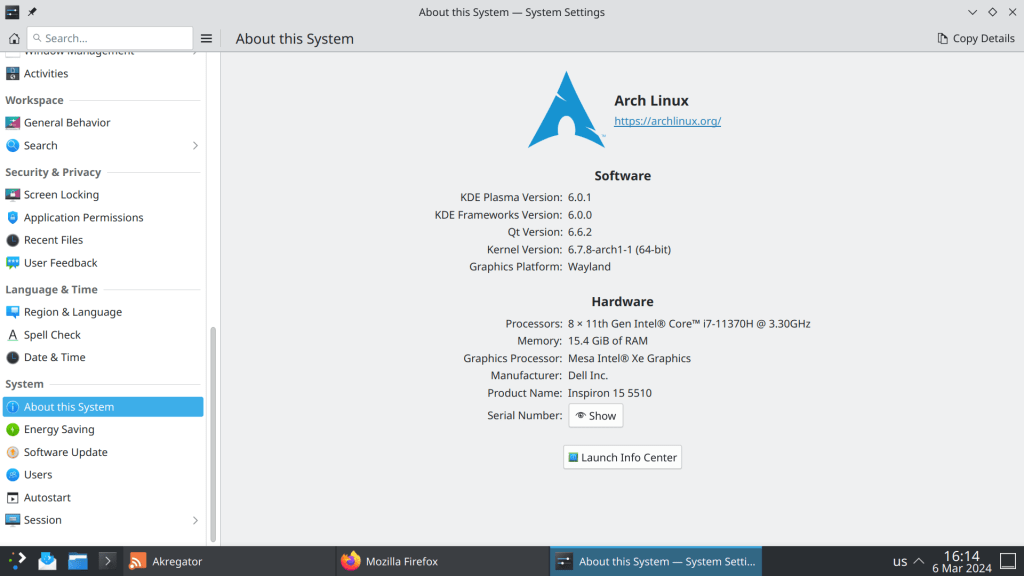Viewport: 1024px width, 576px height.
Task: Click the home icon beside the search box
Action: tap(14, 38)
